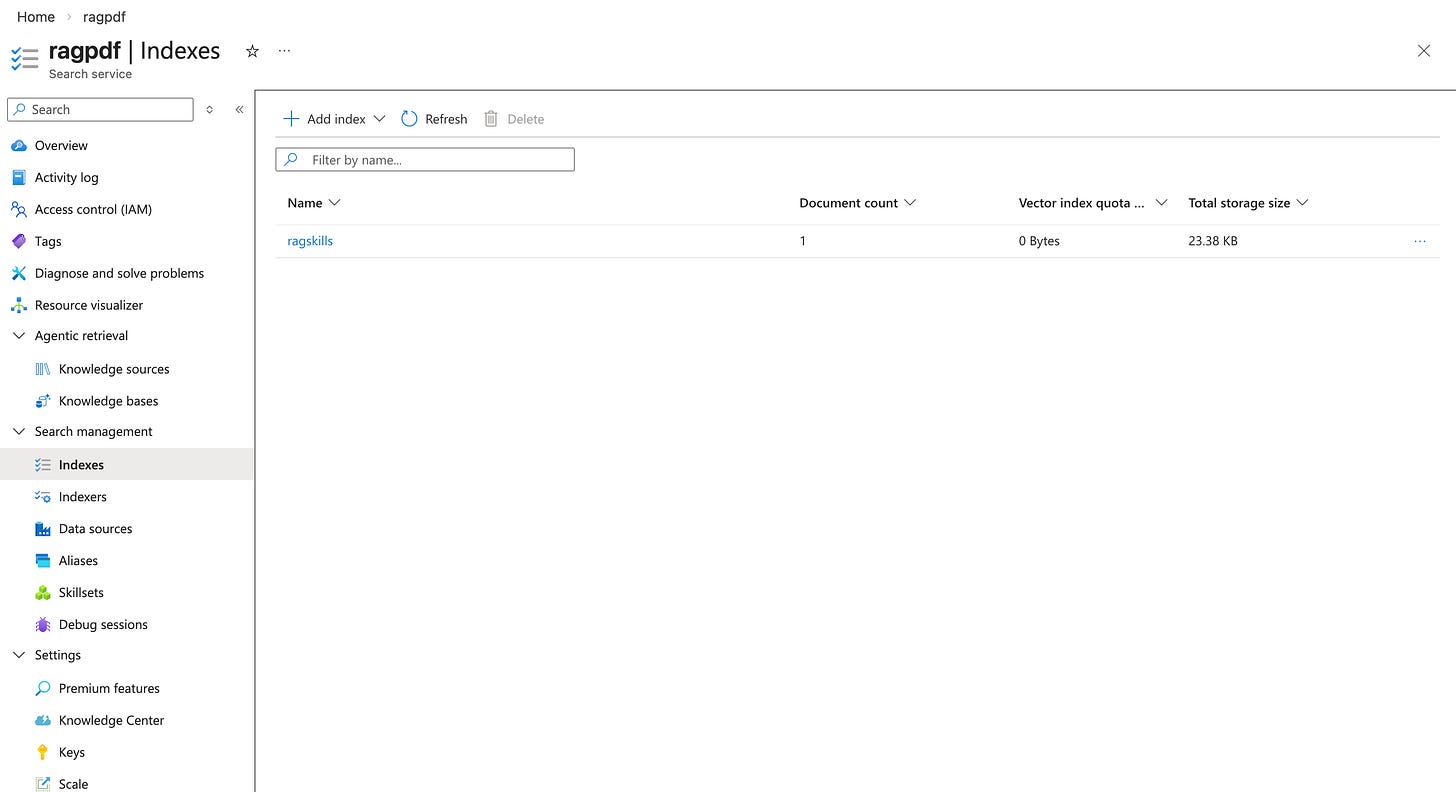The height and width of the screenshot is (792, 1456).
Task: Click the Delete button
Action: point(514,119)
